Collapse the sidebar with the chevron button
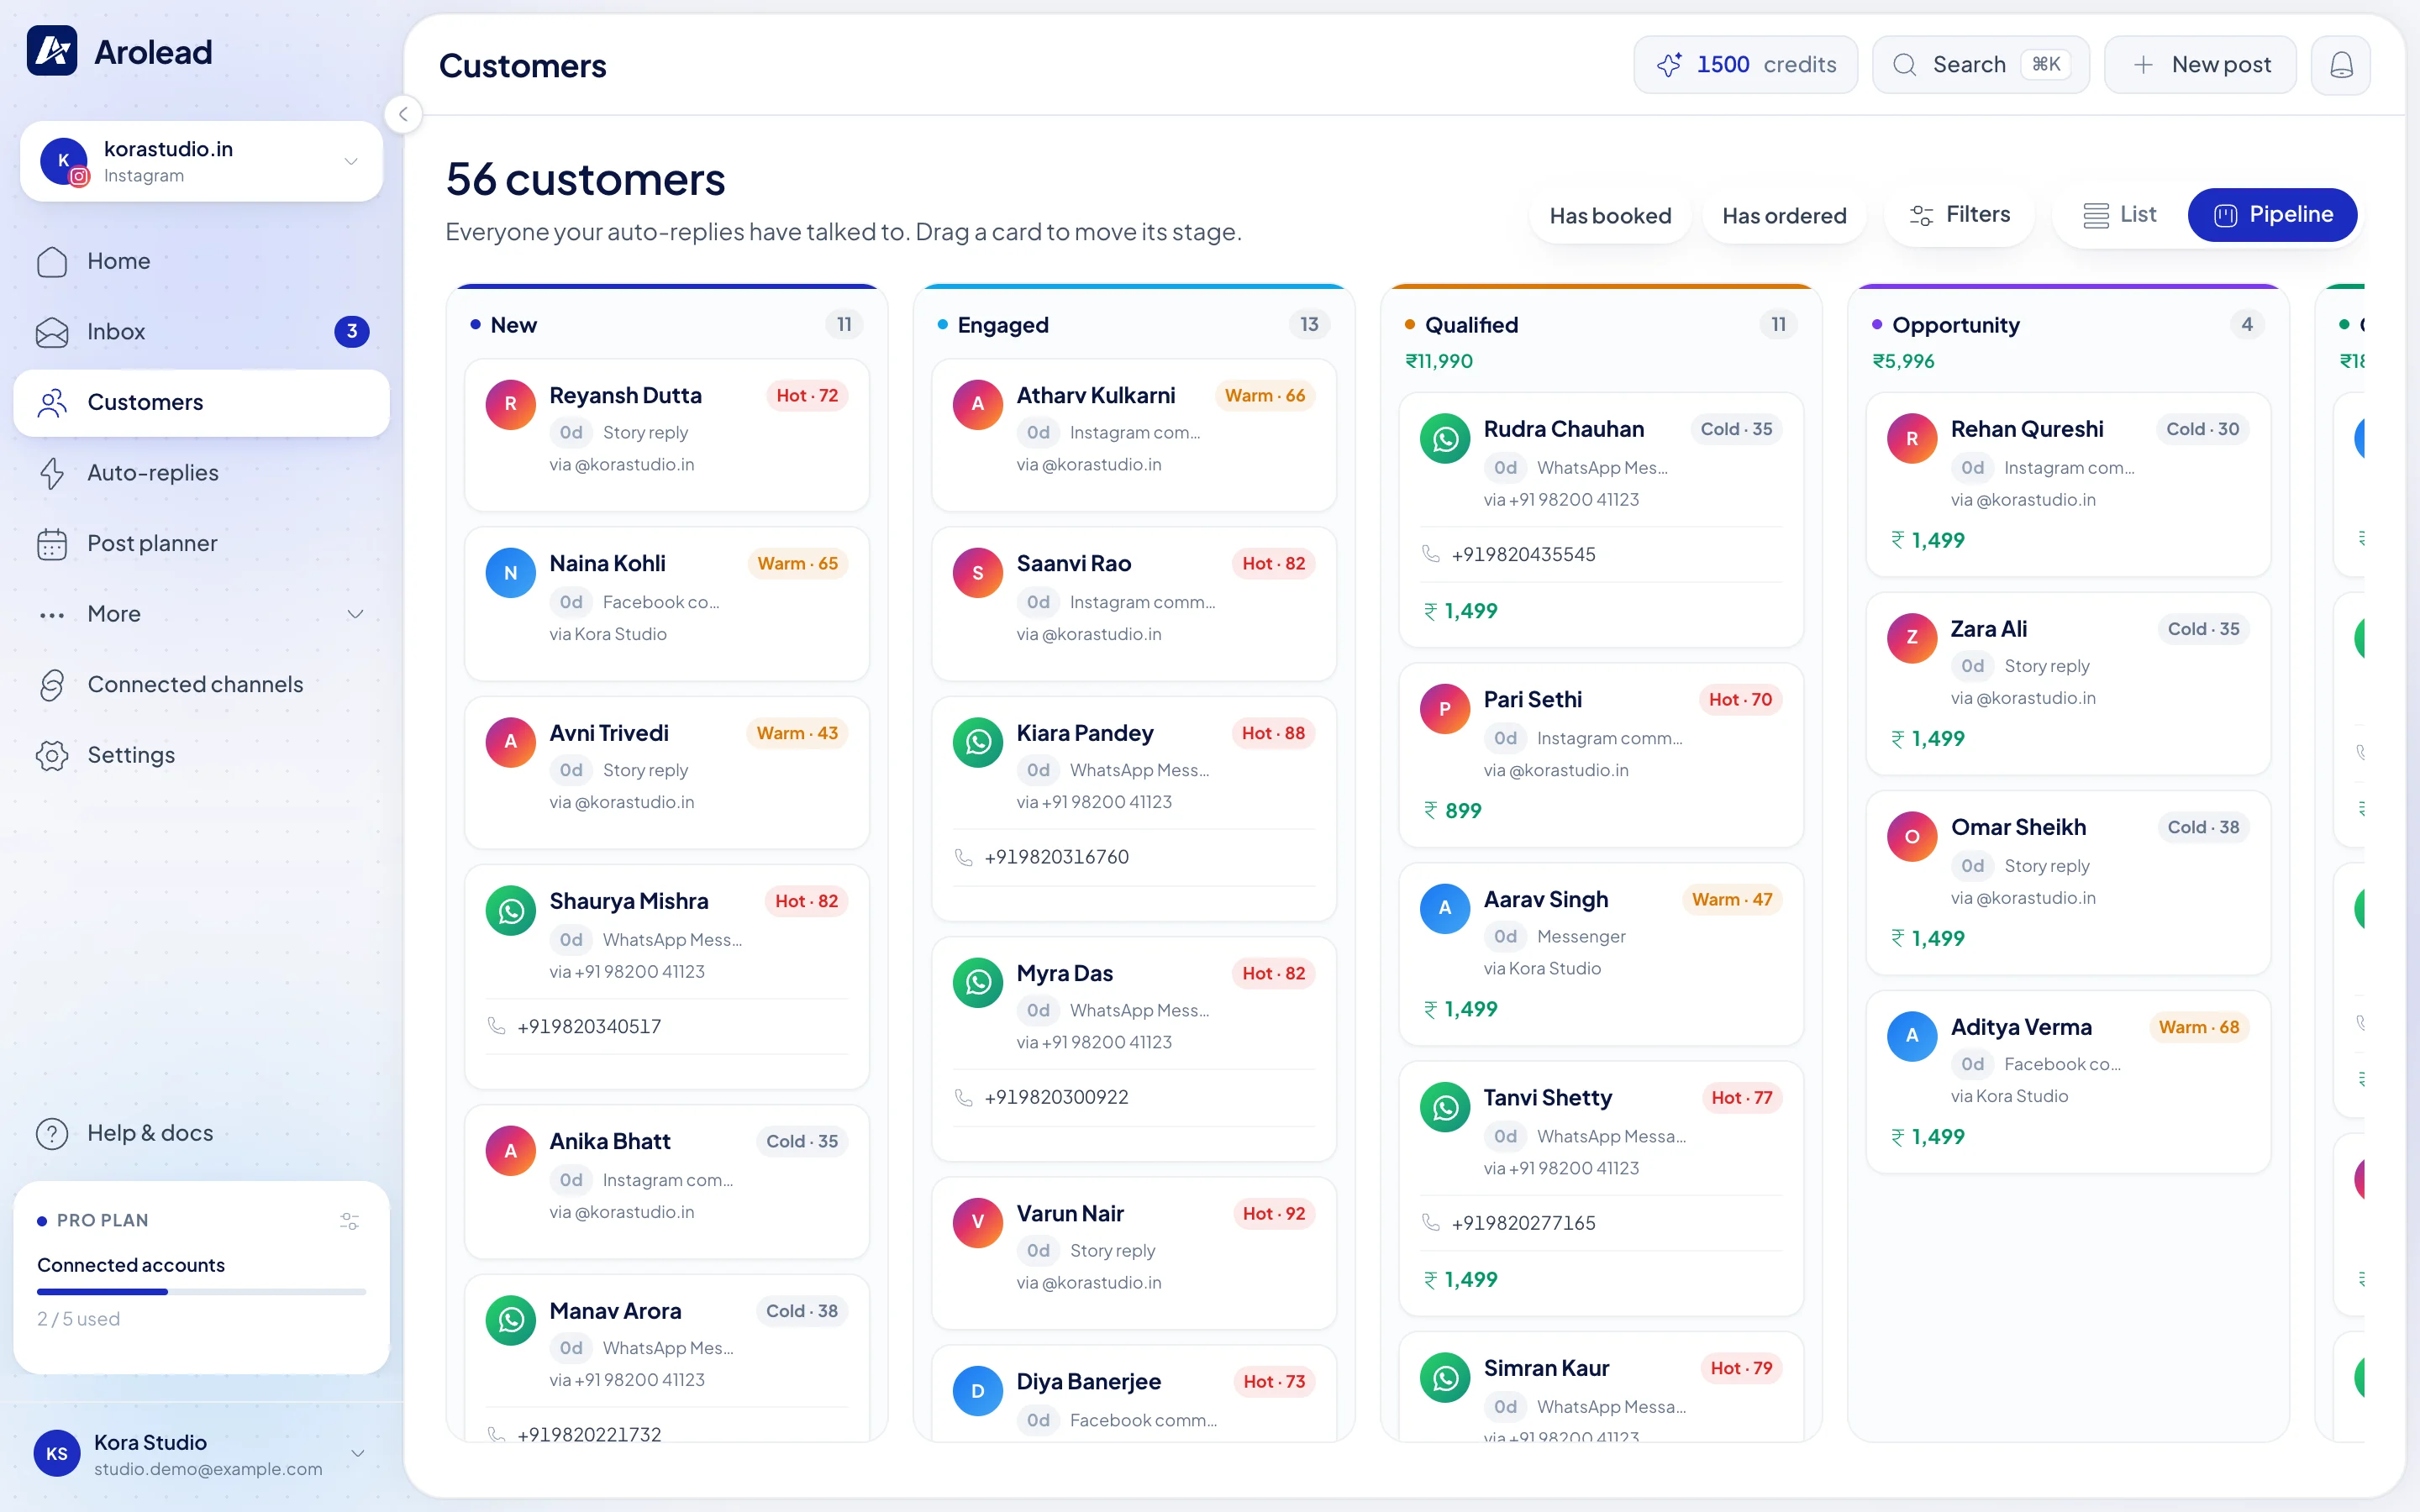The image size is (2420, 1512). point(403,114)
